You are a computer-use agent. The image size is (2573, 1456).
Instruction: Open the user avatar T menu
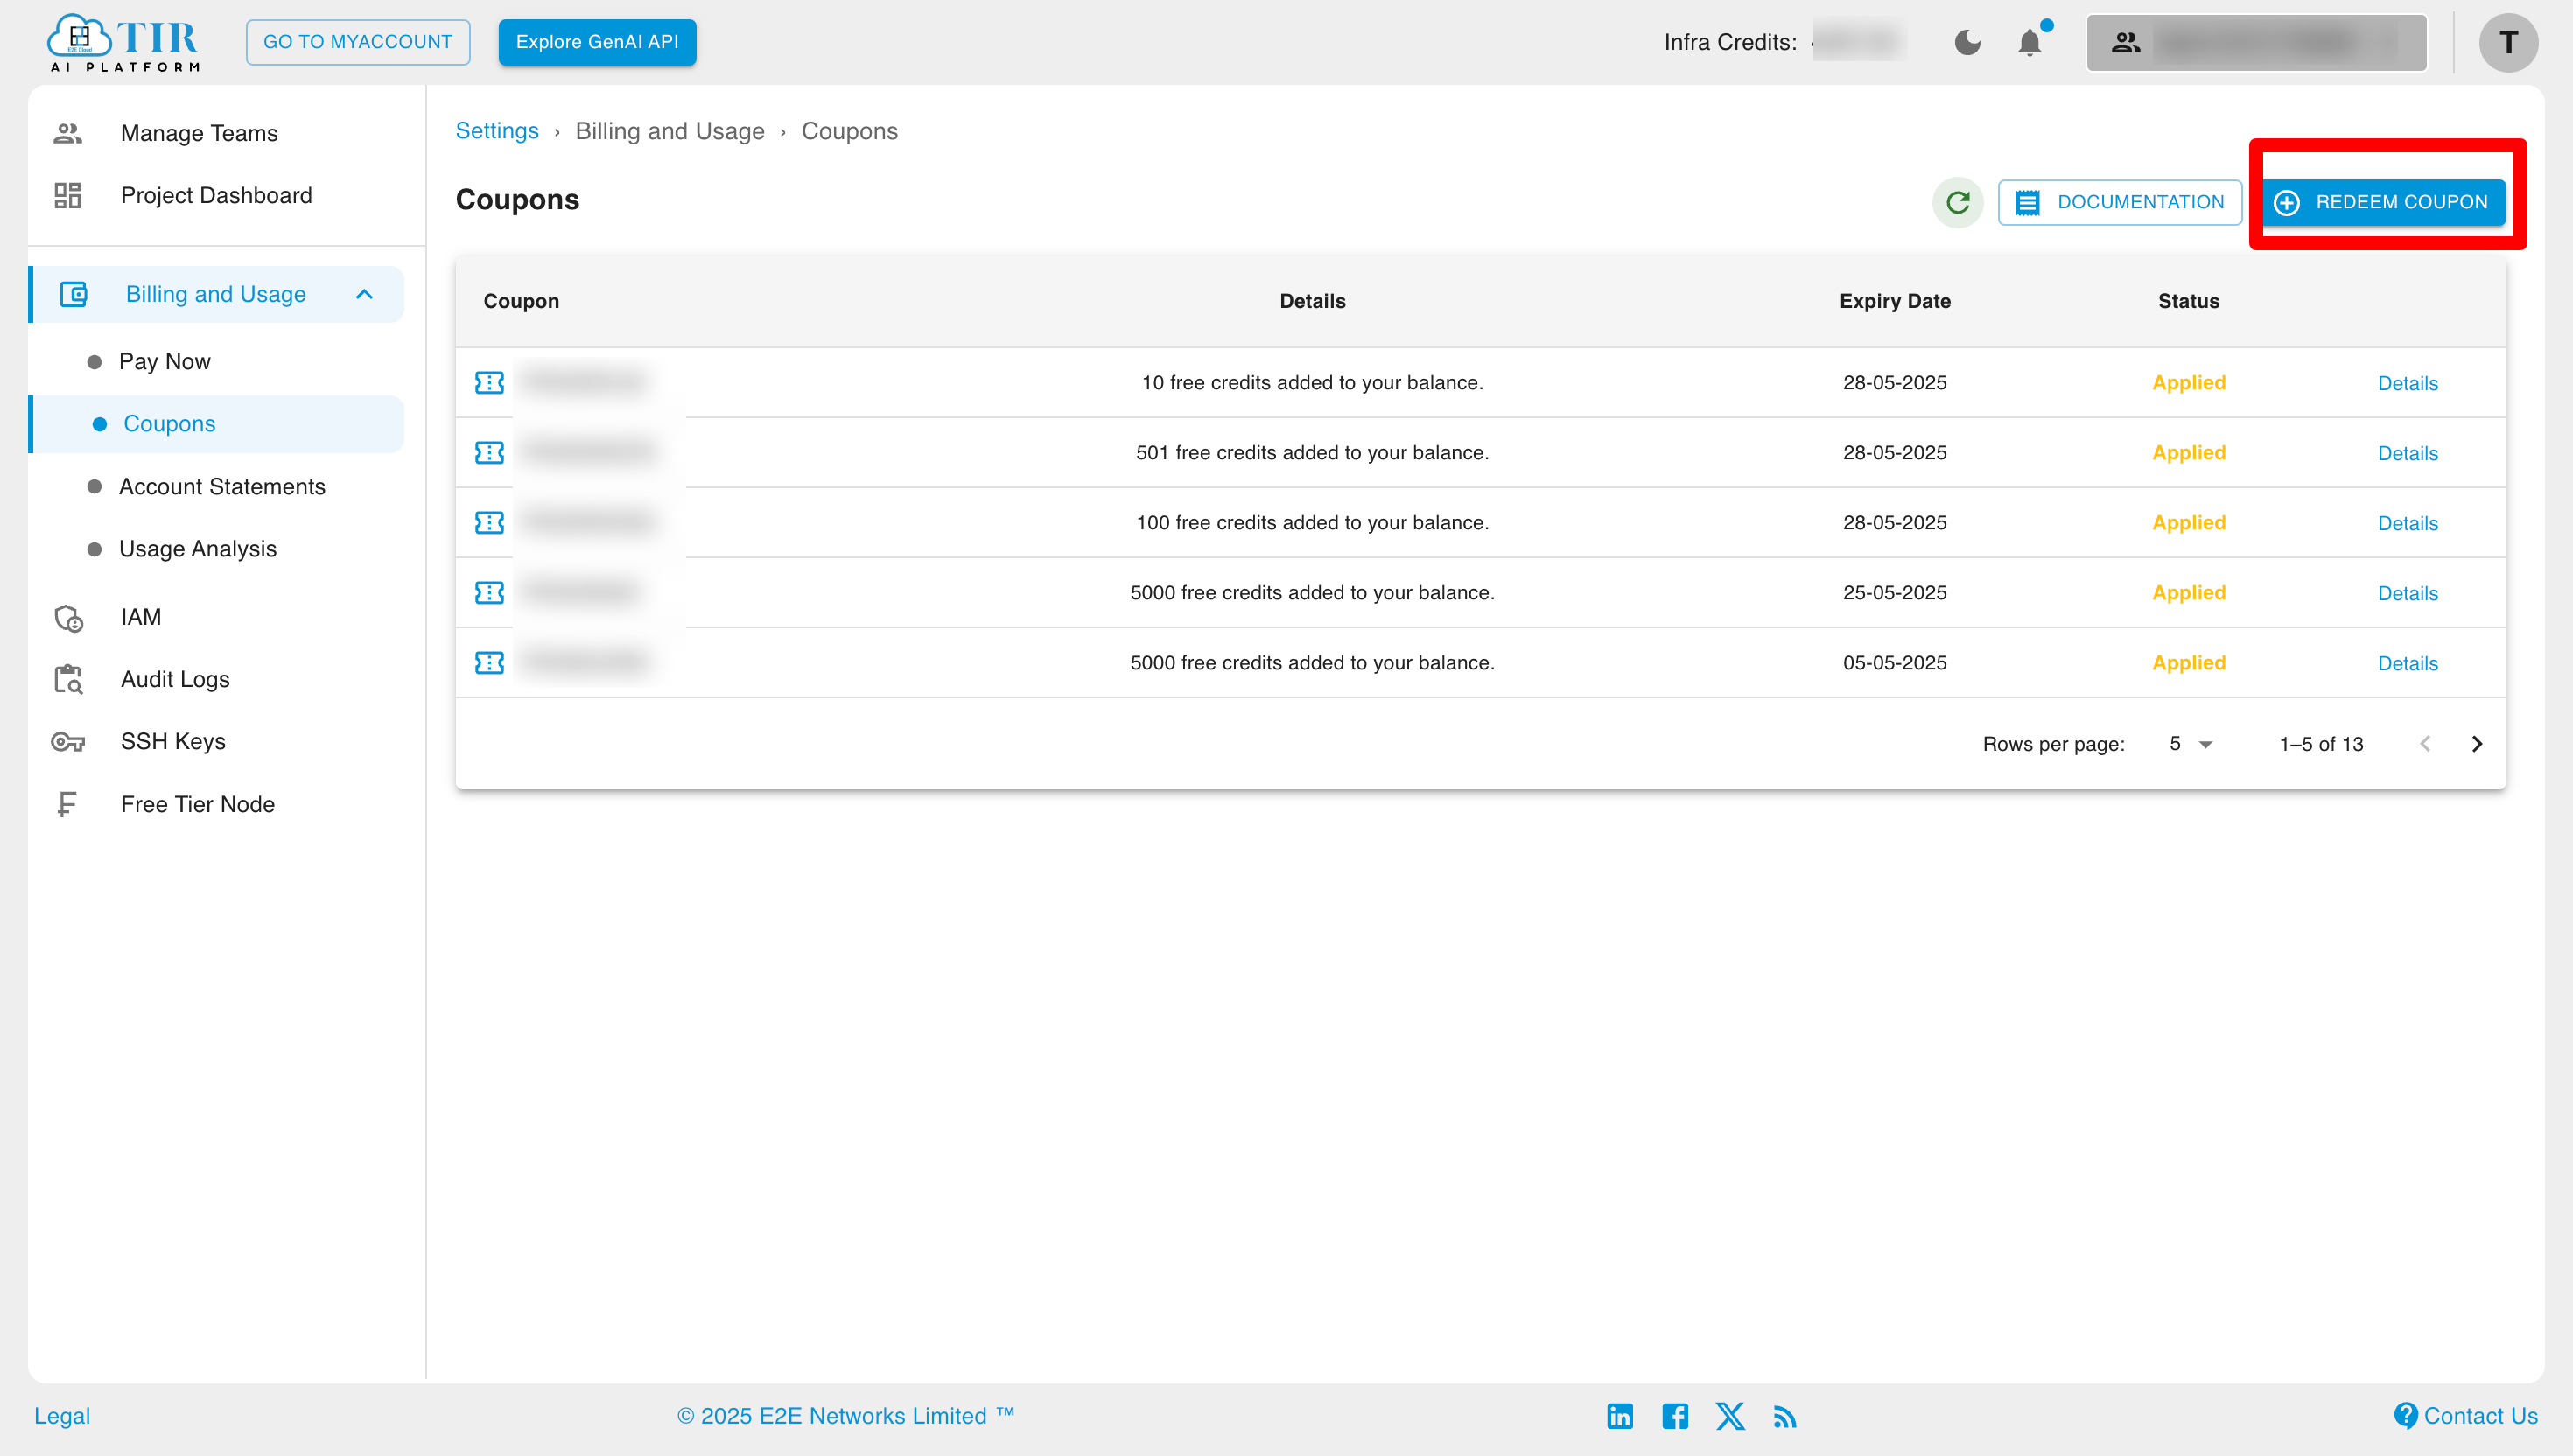pyautogui.click(x=2507, y=42)
